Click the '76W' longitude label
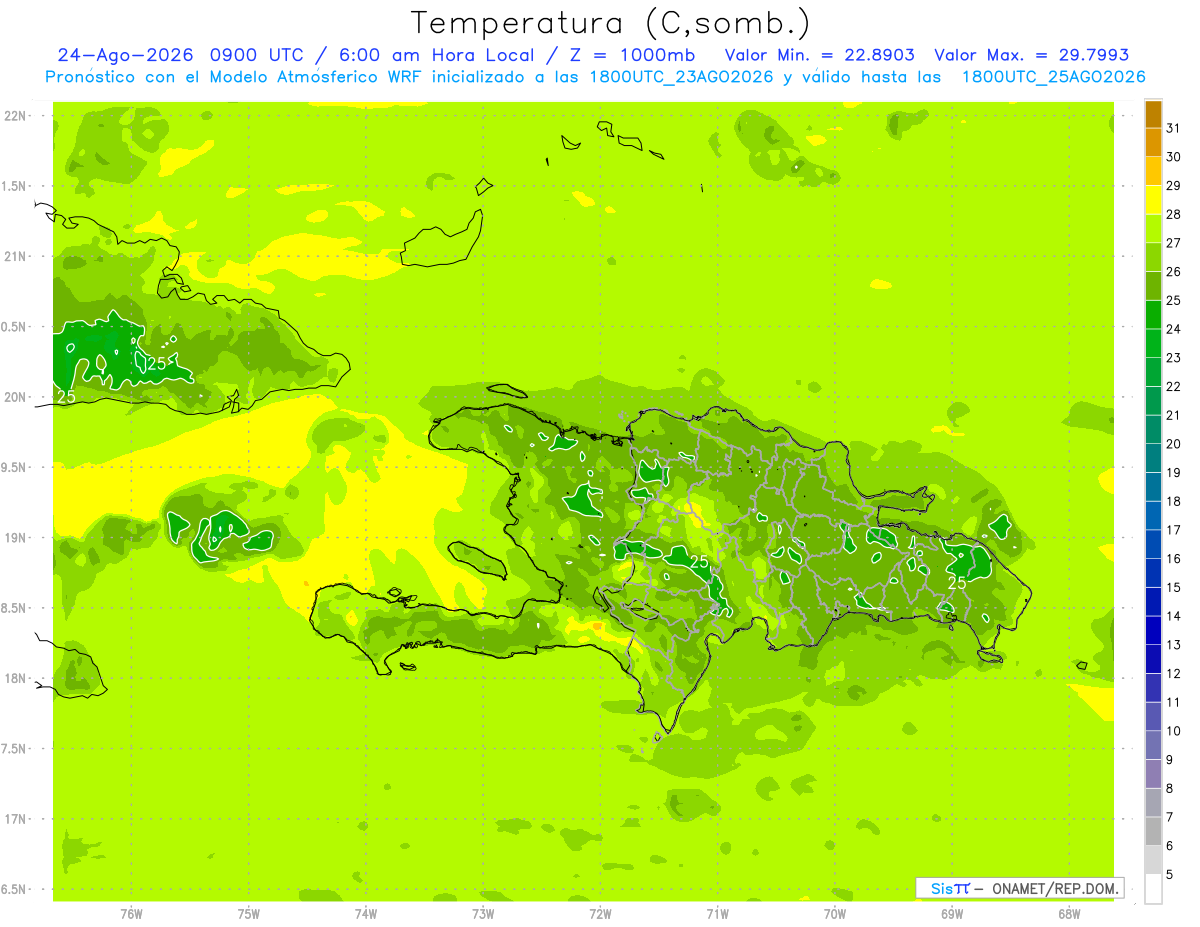 [x=131, y=914]
